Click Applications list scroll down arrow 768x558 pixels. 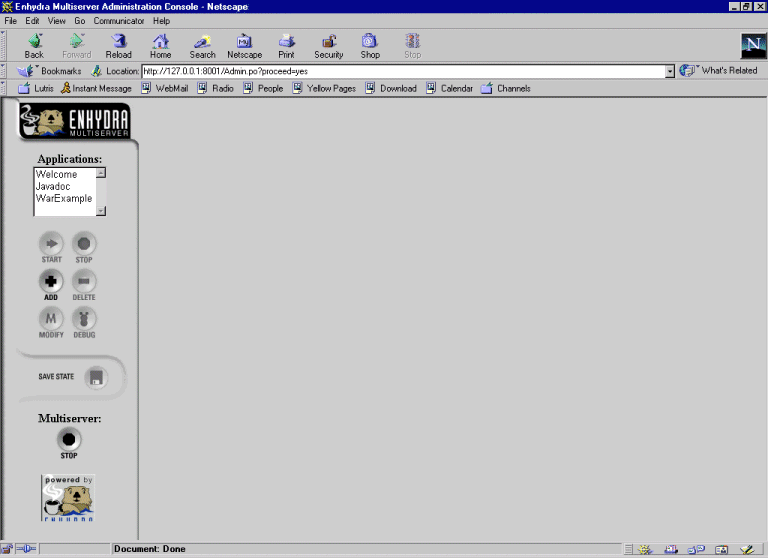point(101,211)
